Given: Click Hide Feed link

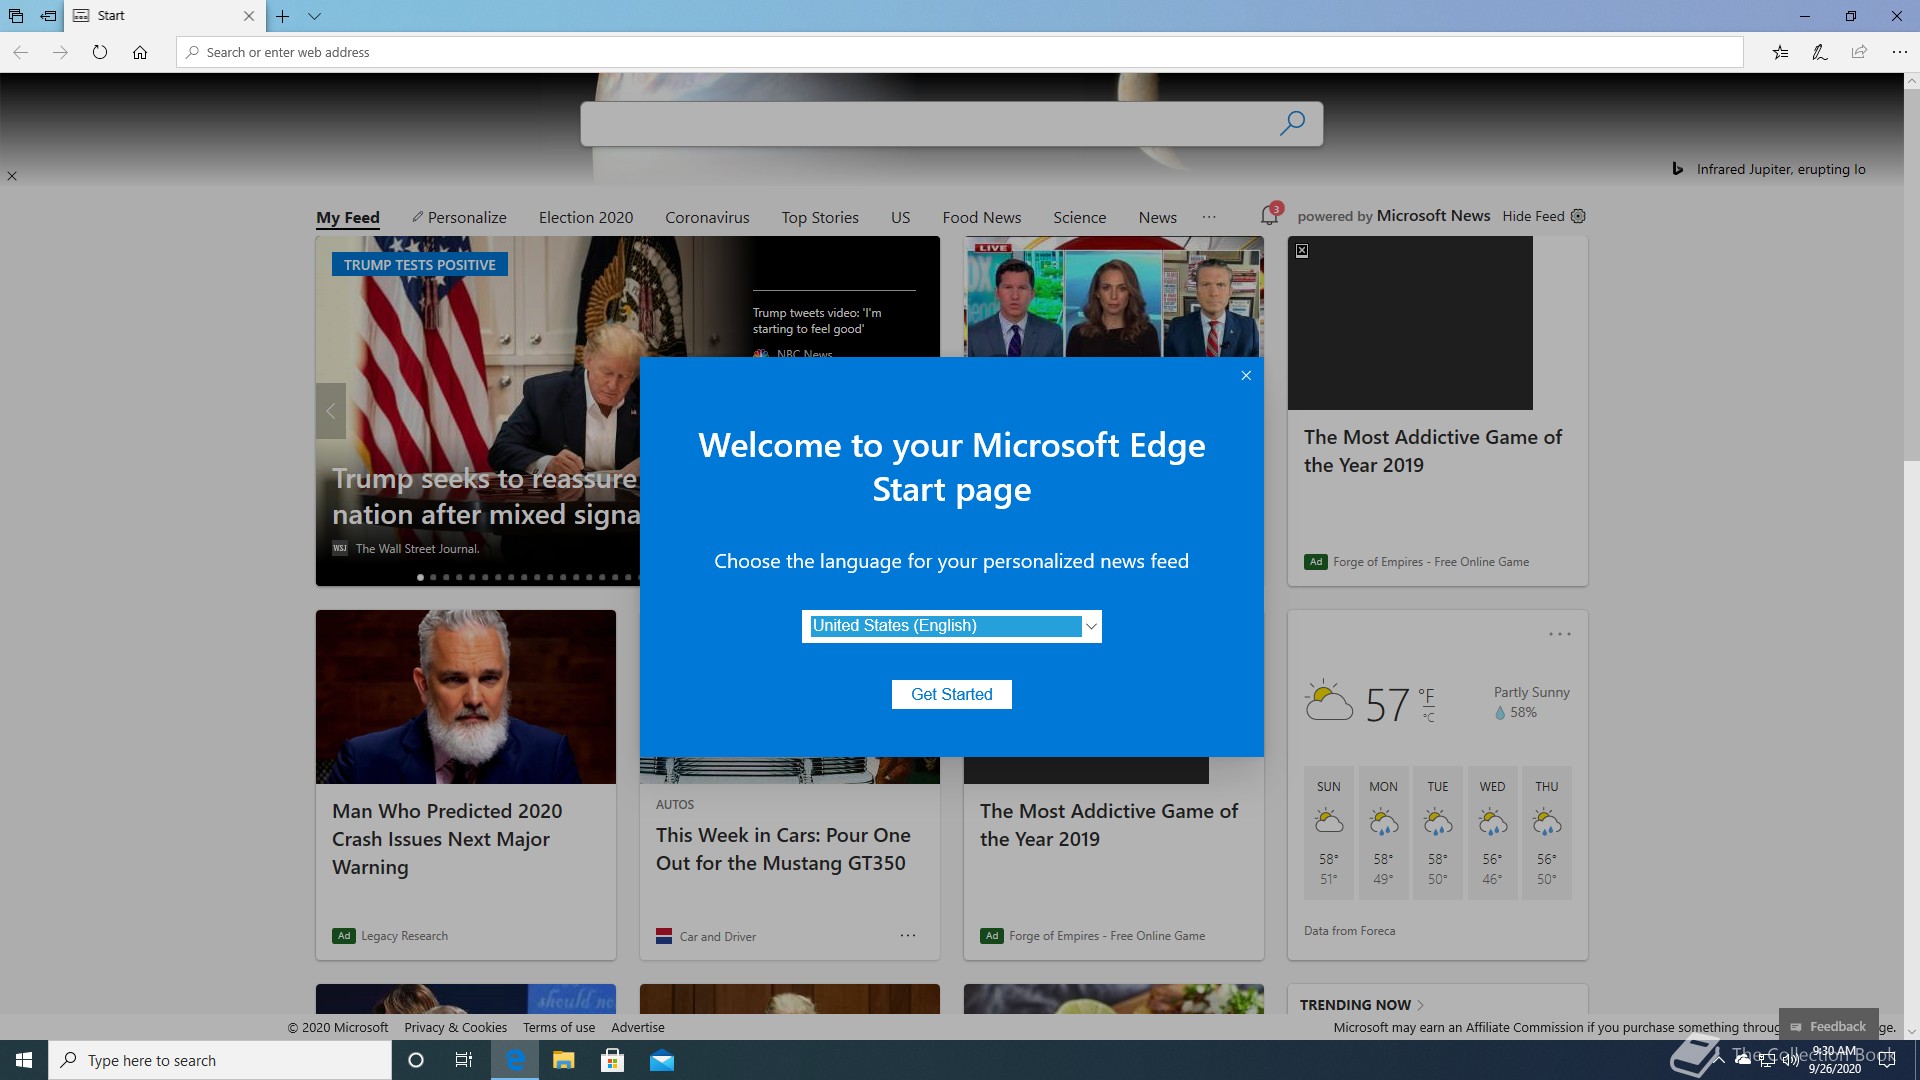Looking at the screenshot, I should point(1533,216).
